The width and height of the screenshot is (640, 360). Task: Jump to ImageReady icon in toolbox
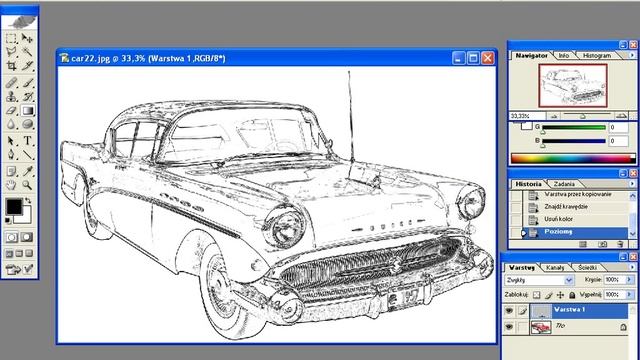12,269
